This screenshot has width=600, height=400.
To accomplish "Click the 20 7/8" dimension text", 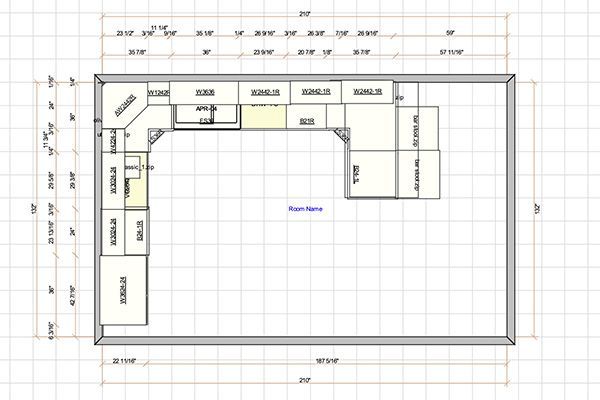I will pyautogui.click(x=306, y=52).
